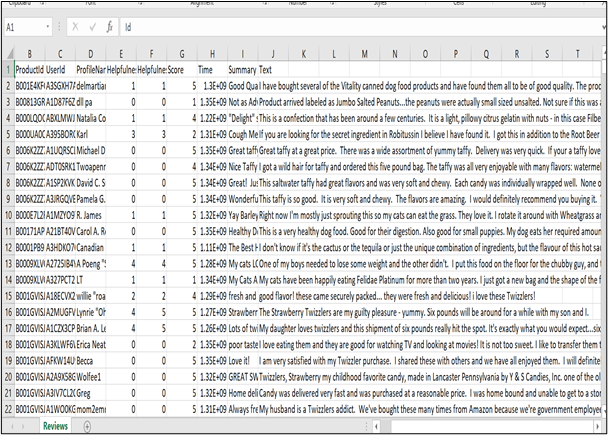Select column C header
Viewport: 608px width, 435px height.
(60, 54)
